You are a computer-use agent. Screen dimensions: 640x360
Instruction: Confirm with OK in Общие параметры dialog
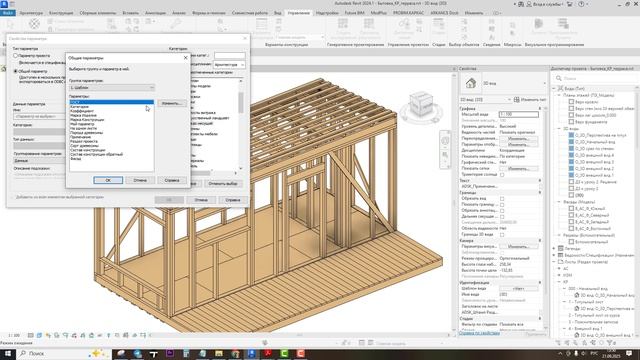click(x=108, y=180)
